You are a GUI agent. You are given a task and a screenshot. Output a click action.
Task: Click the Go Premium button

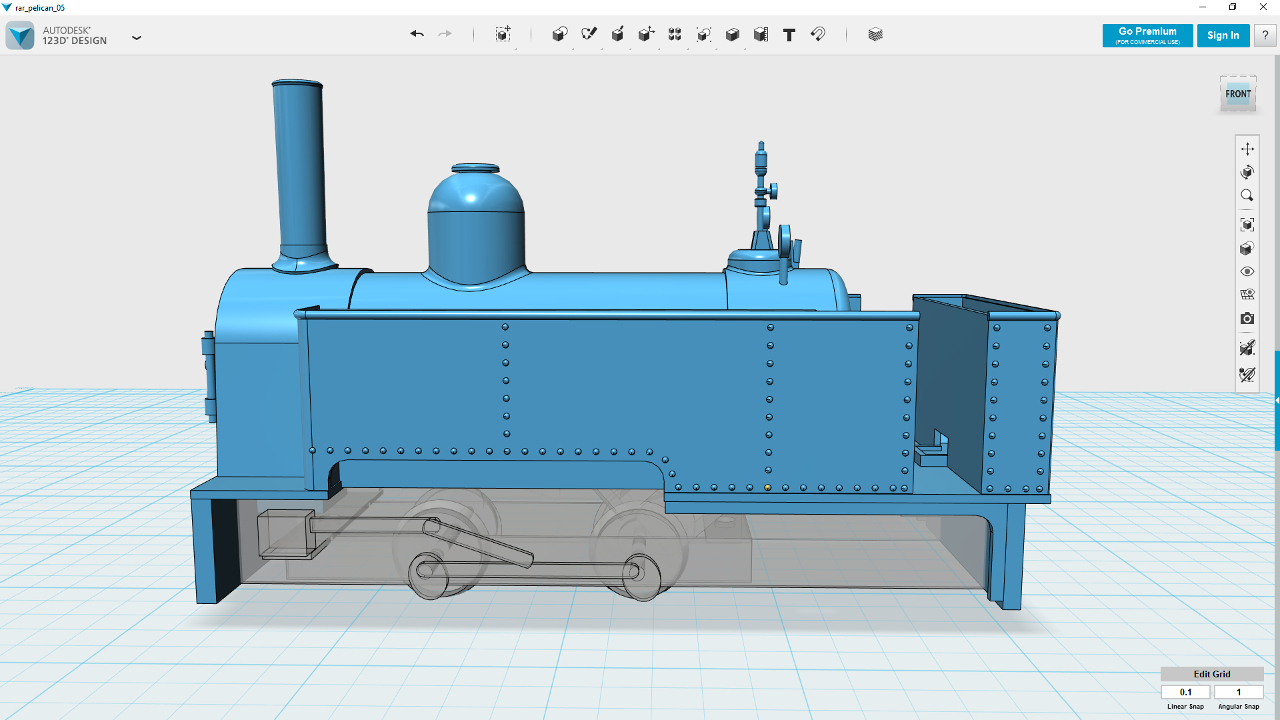(x=1147, y=35)
